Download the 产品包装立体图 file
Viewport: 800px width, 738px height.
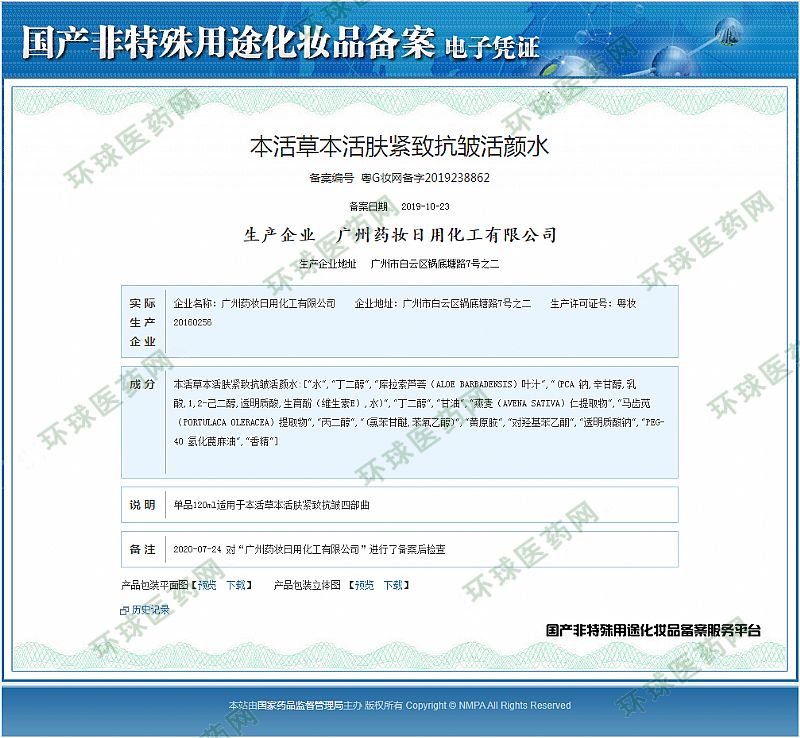point(394,585)
